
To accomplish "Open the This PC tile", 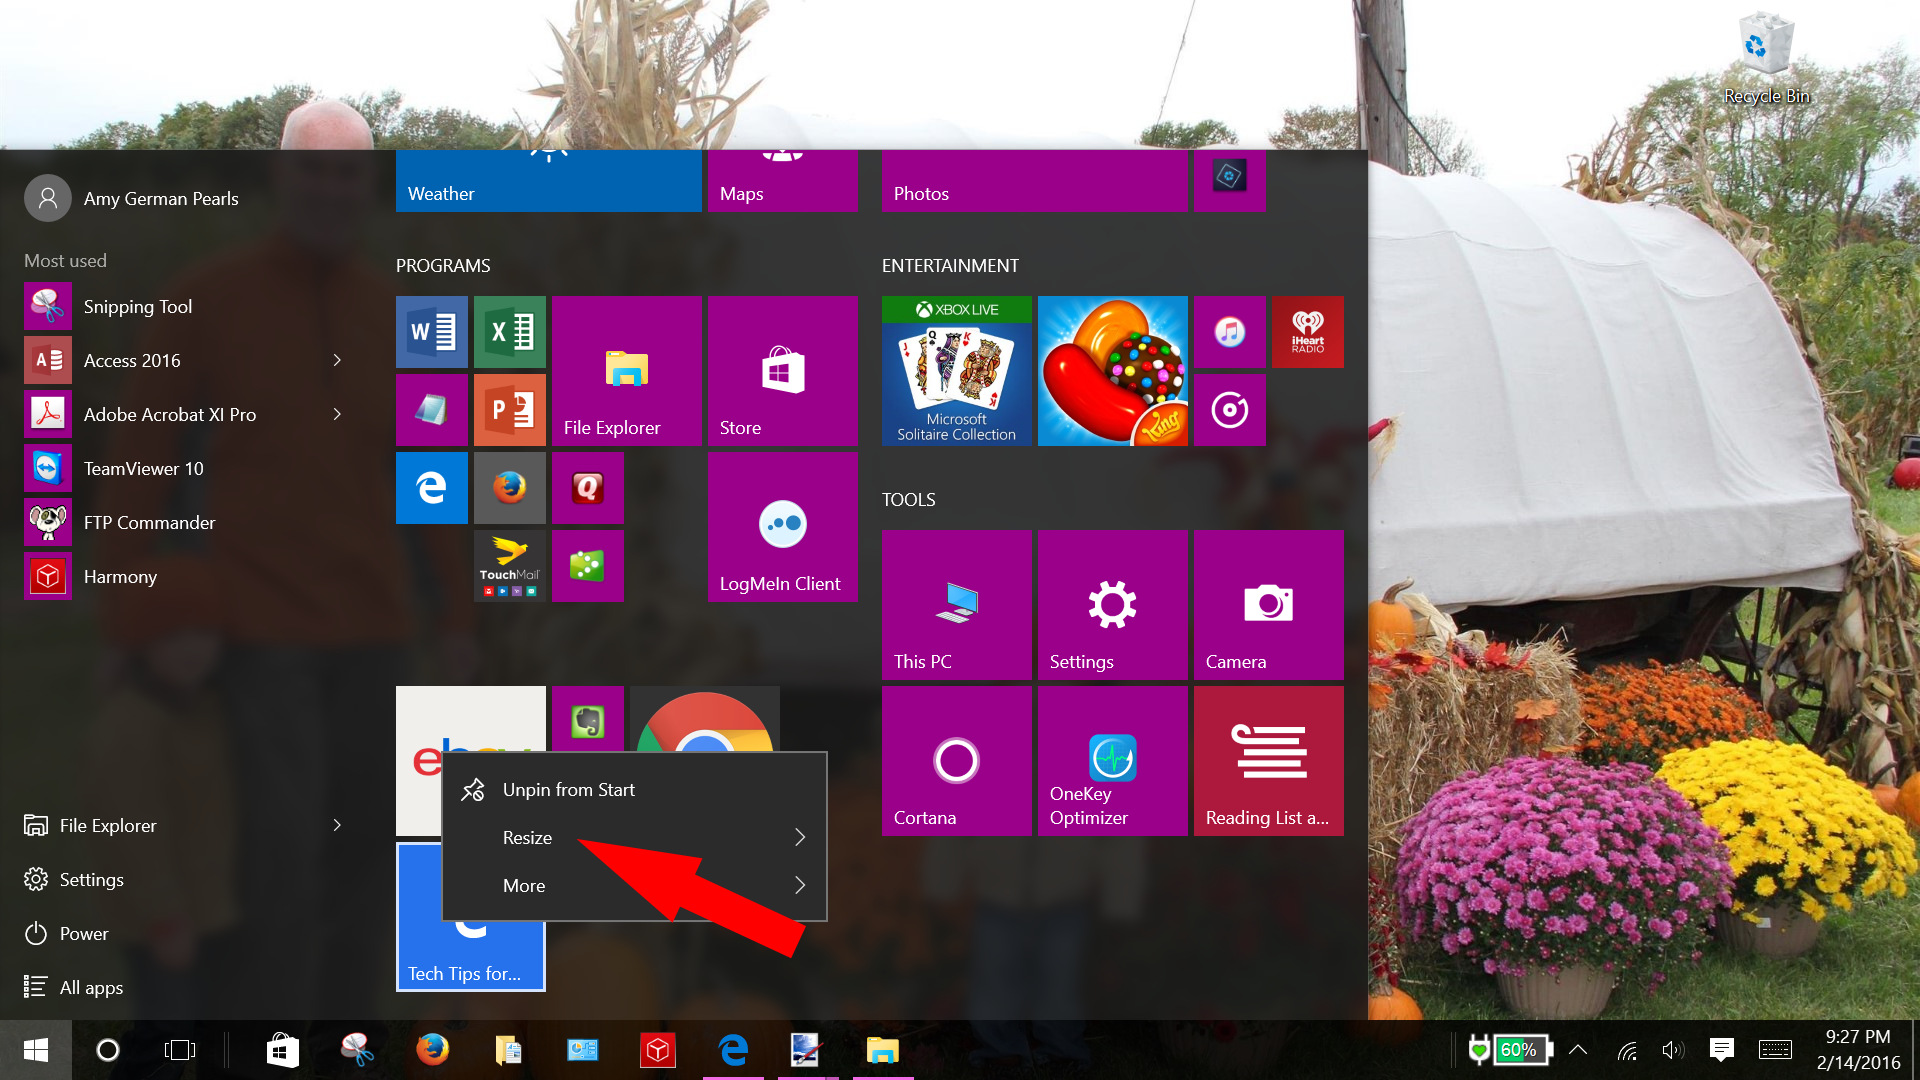I will [955, 604].
